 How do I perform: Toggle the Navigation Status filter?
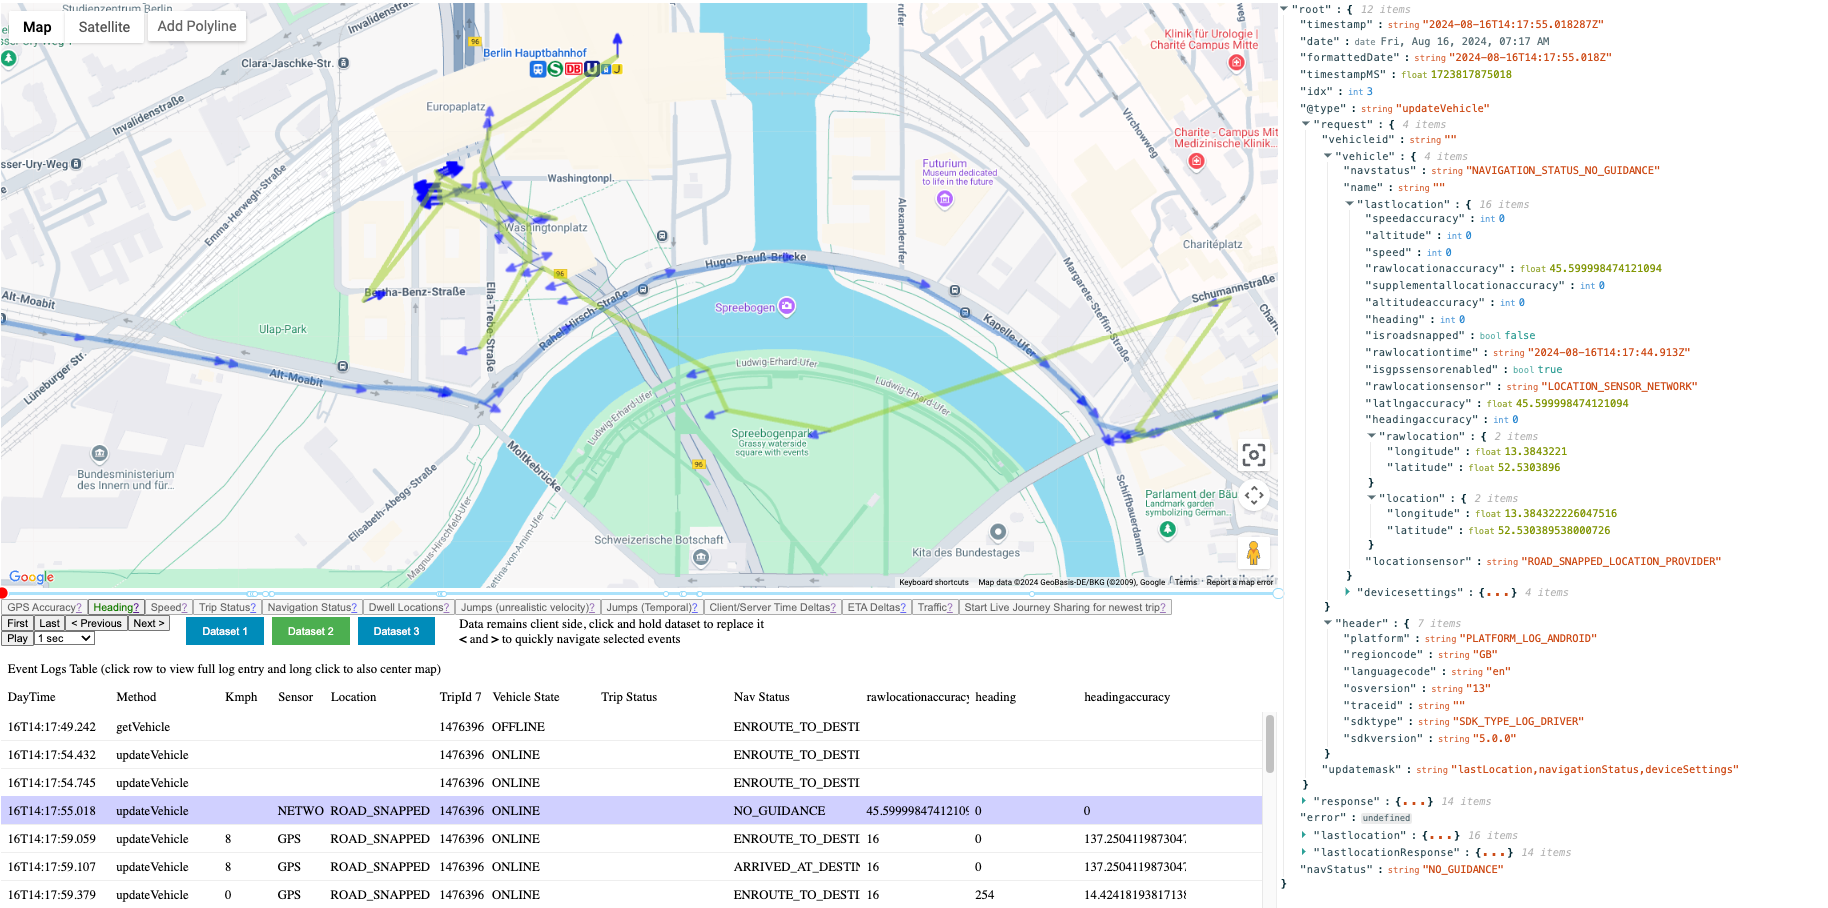pos(312,607)
